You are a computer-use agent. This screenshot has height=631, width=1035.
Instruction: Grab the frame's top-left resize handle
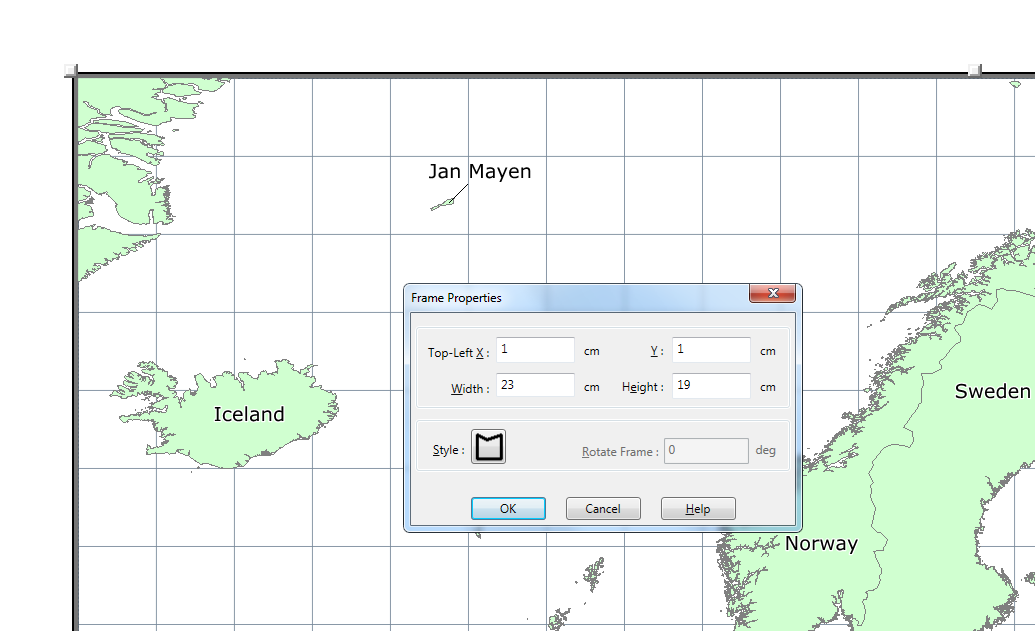pyautogui.click(x=71, y=71)
